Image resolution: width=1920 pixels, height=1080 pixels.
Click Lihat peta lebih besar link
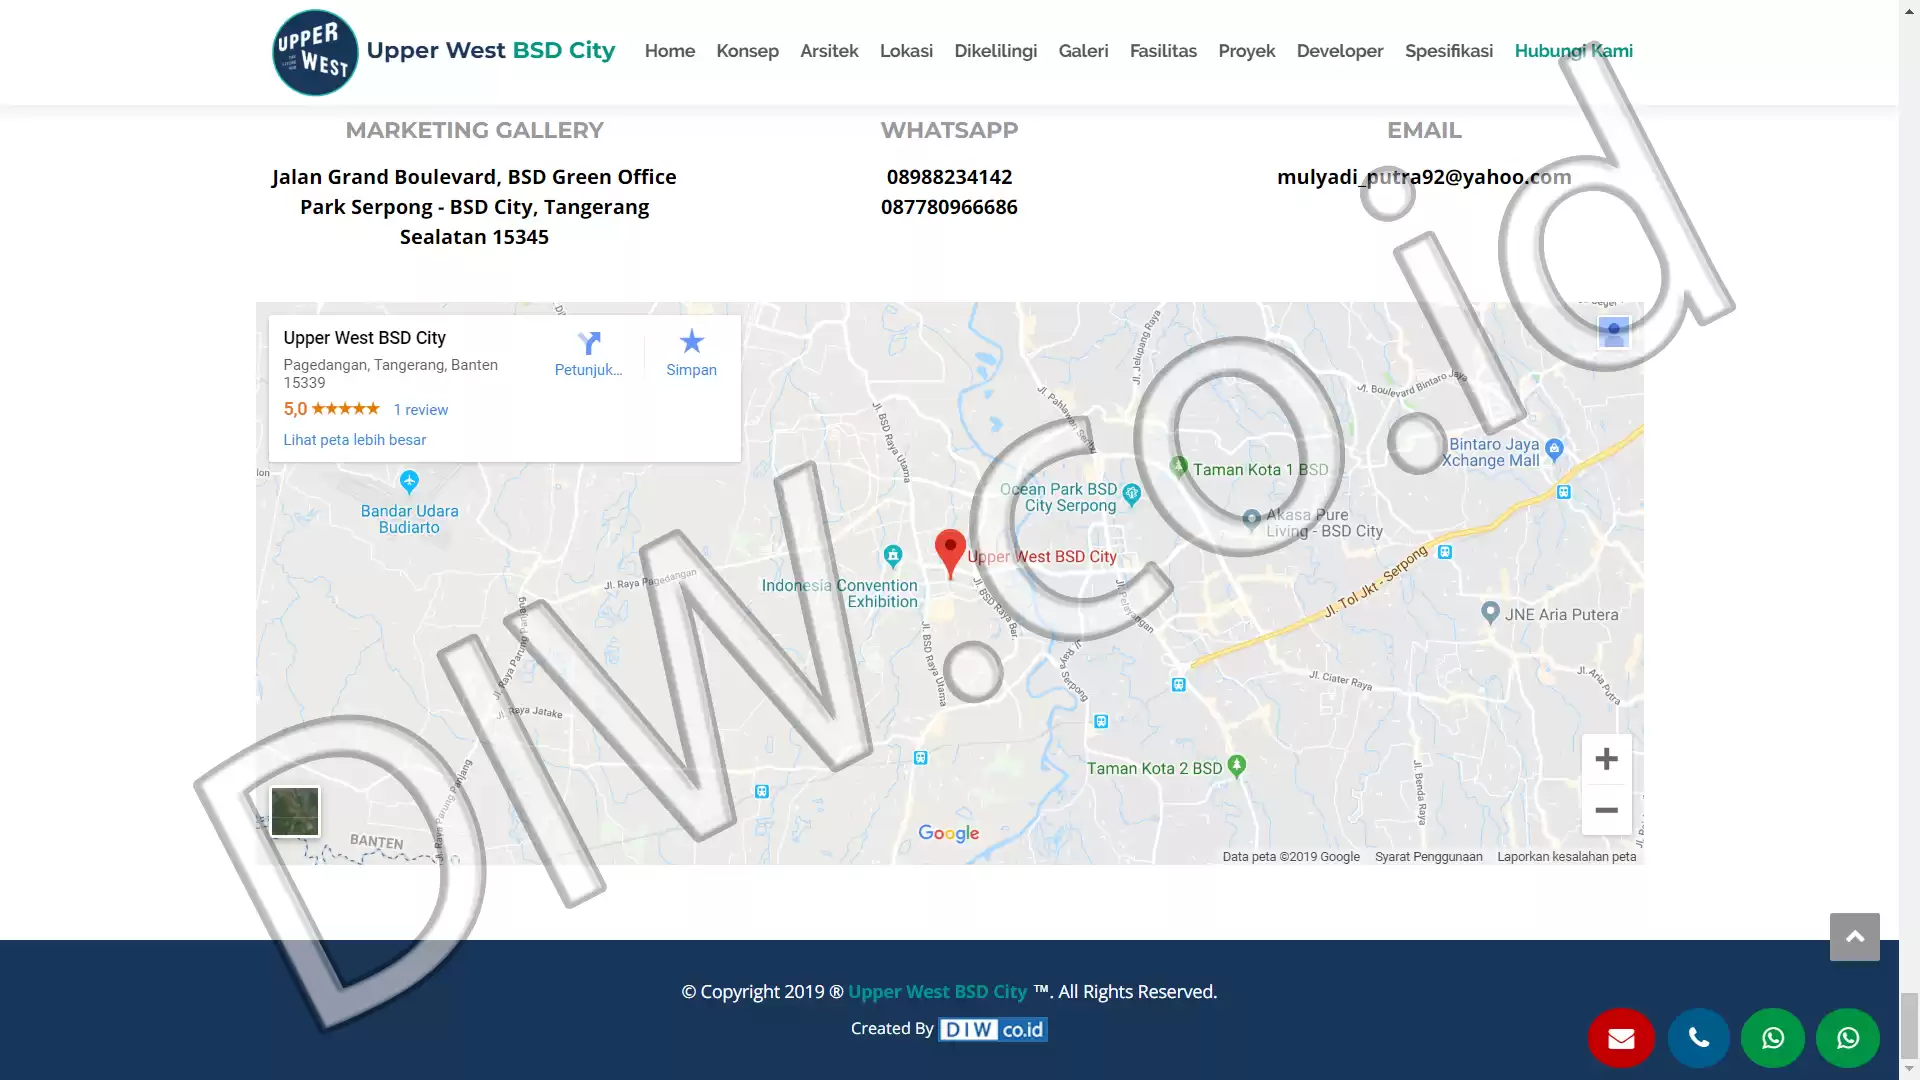pyautogui.click(x=354, y=440)
